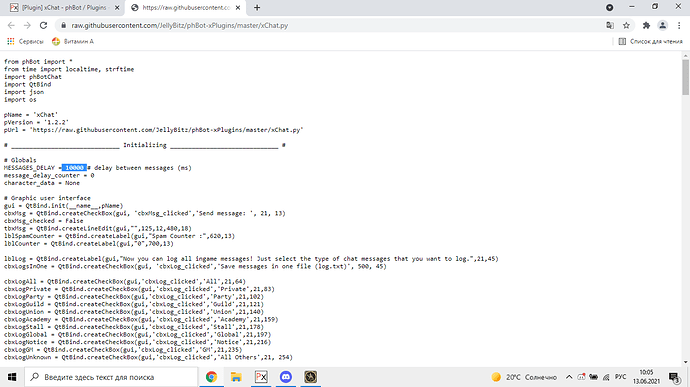
Task: Open the Список для чтения reading list
Action: point(650,41)
